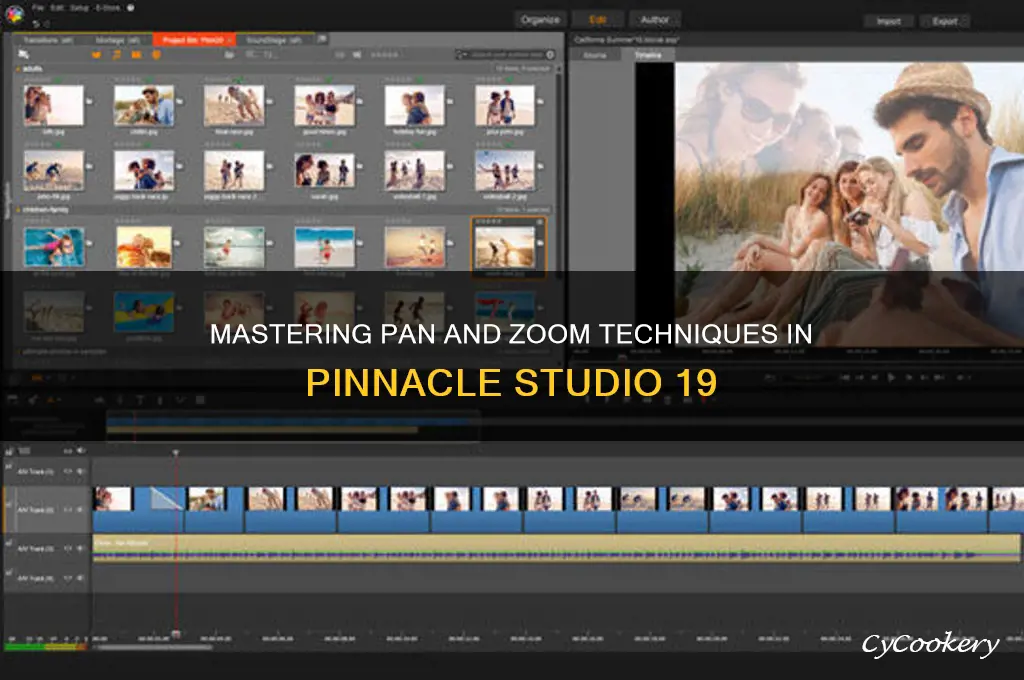The width and height of the screenshot is (1024, 680).
Task: Toggle lock on A/V Track (3)
Action: point(67,549)
